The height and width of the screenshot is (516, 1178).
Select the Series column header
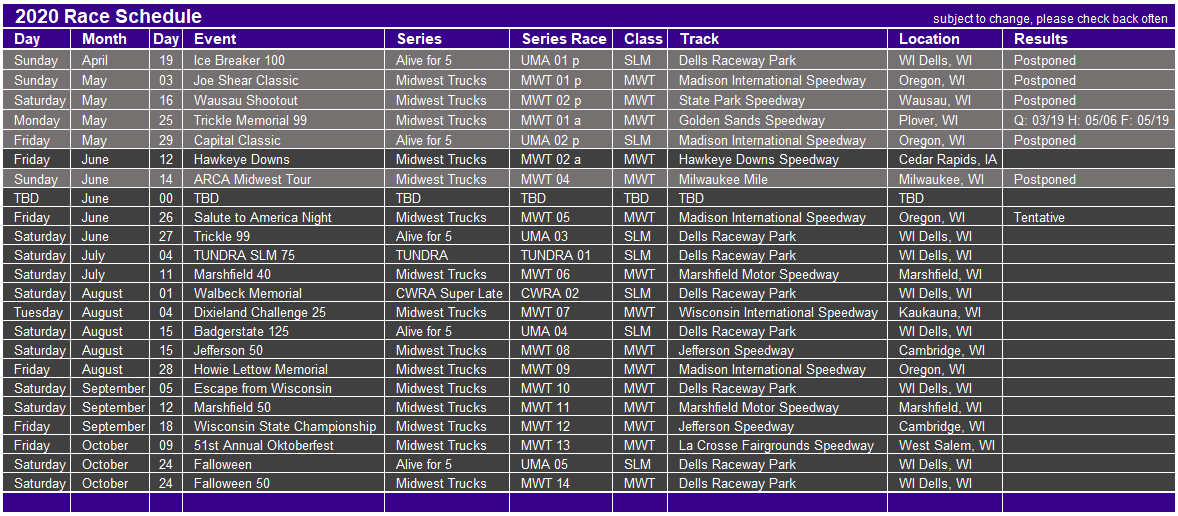(x=447, y=39)
